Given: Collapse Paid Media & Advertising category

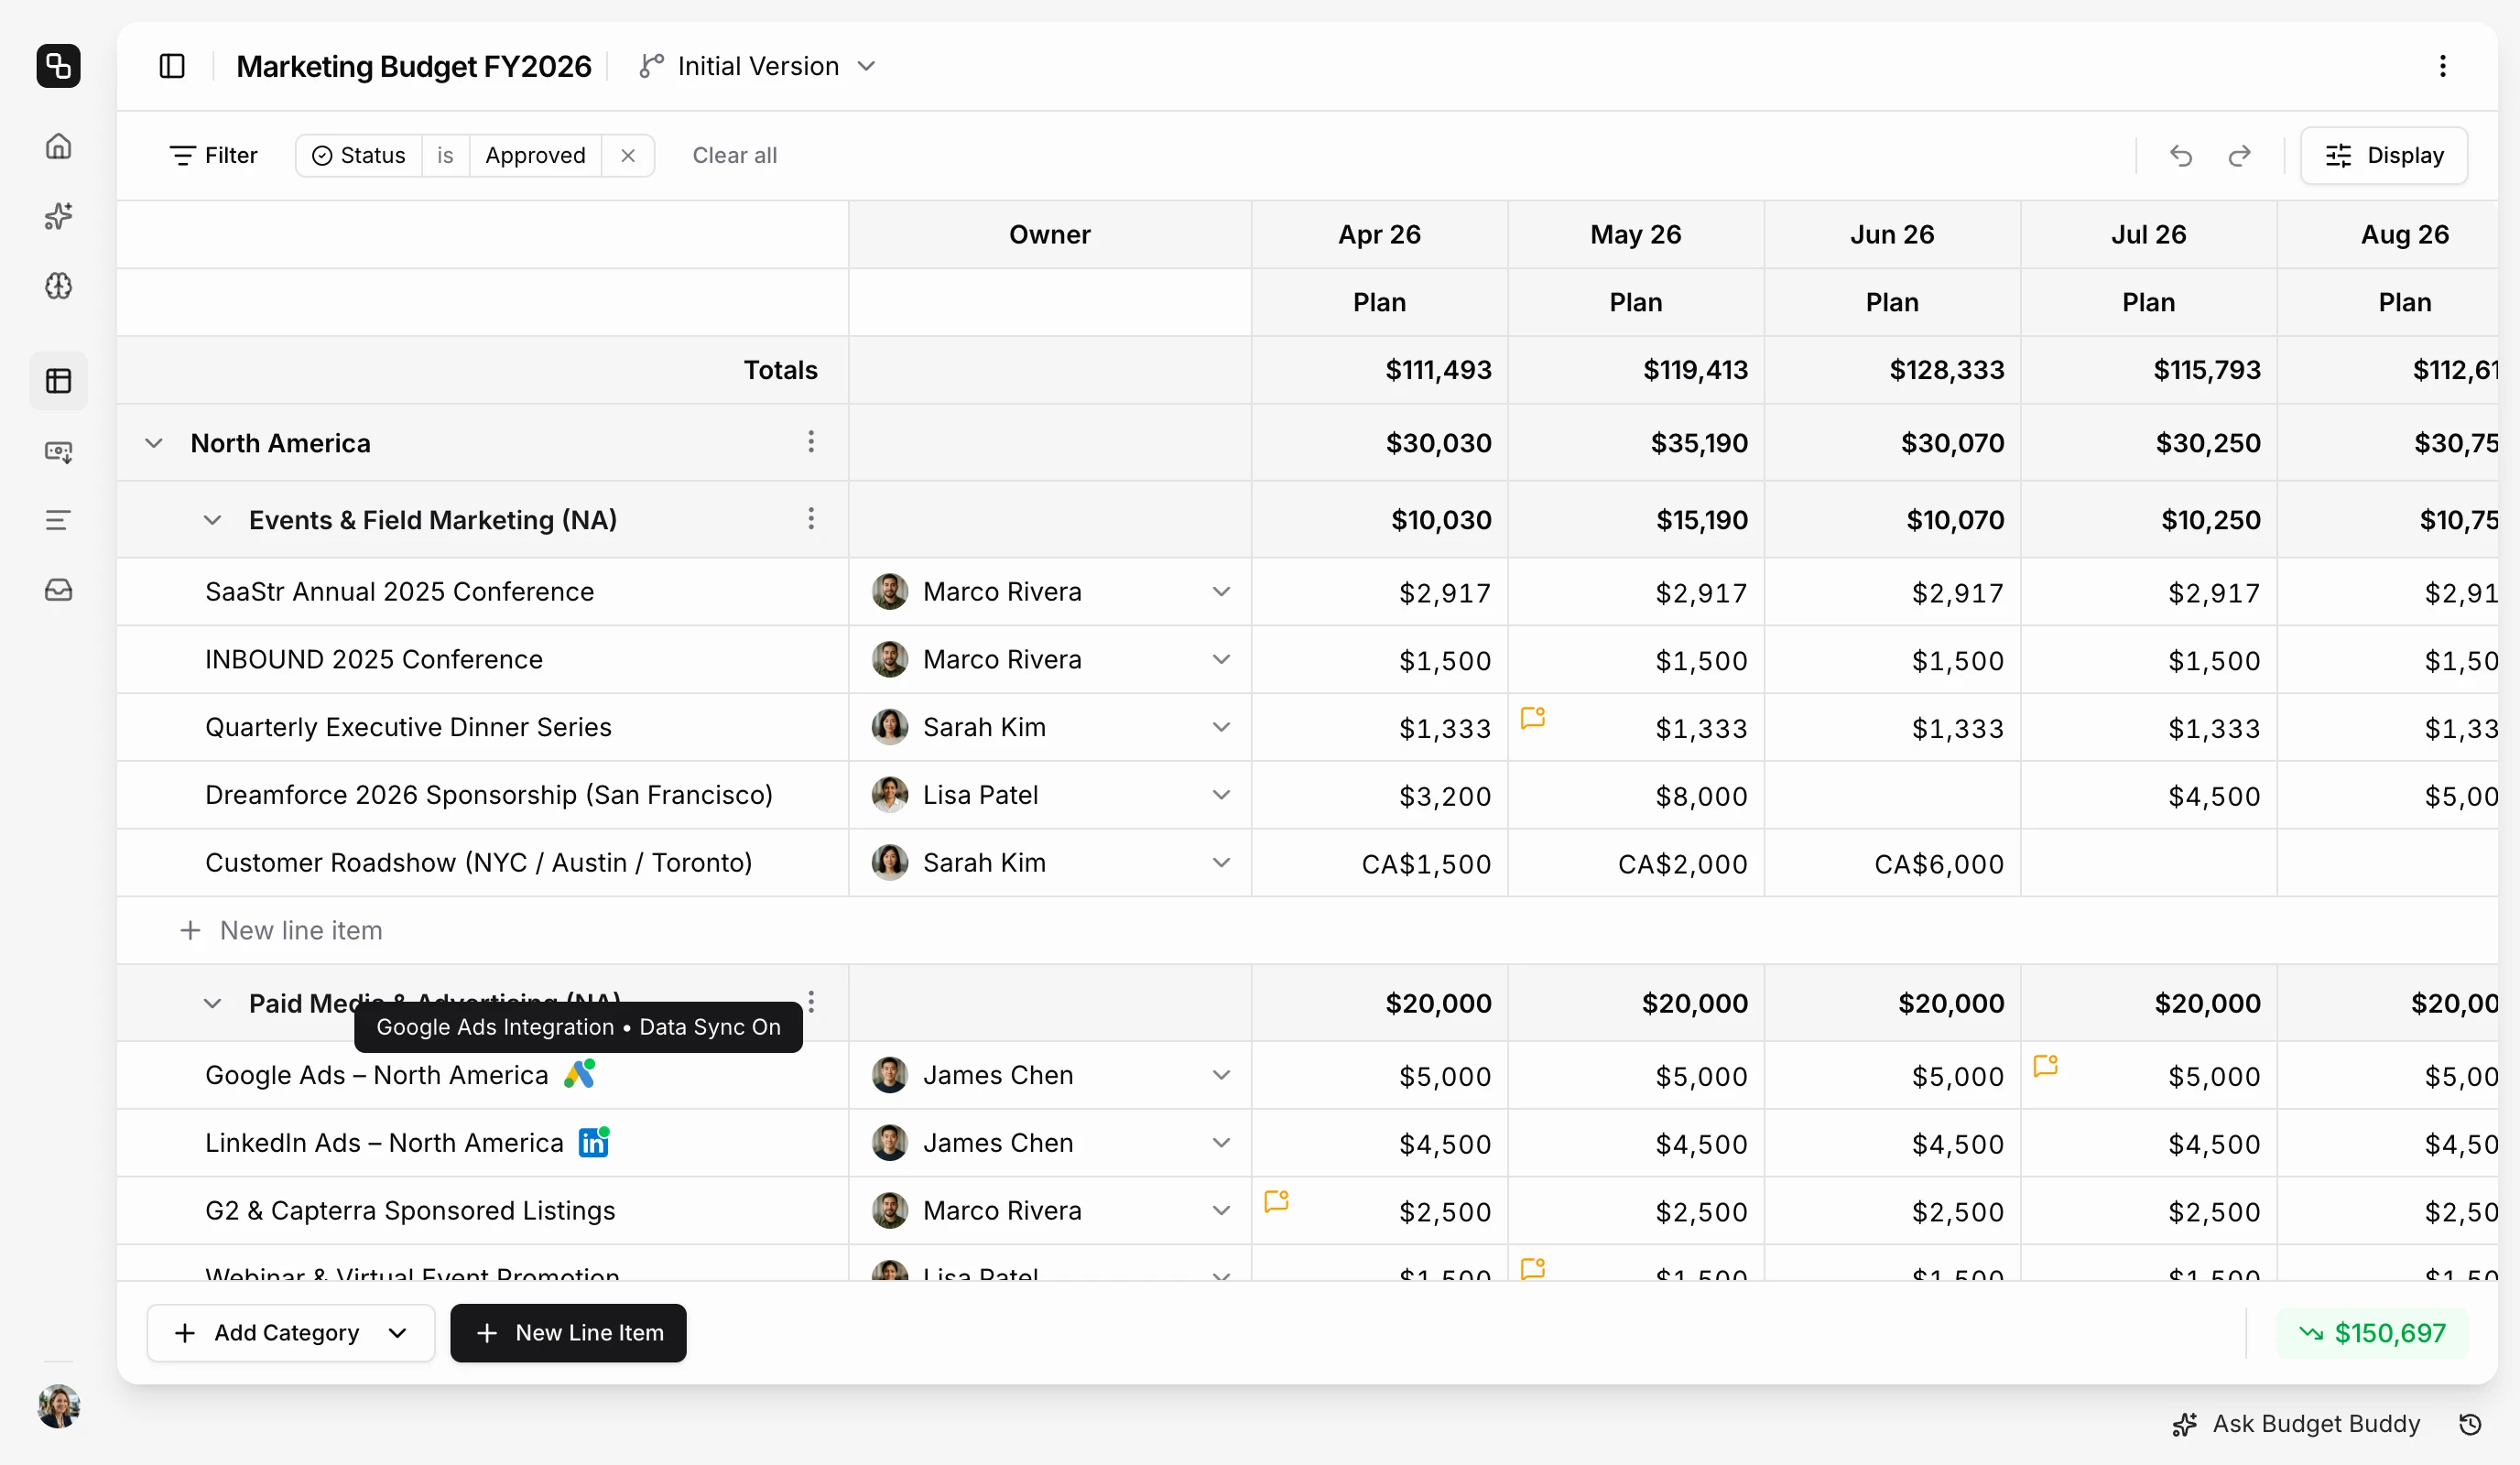Looking at the screenshot, I should 212,1003.
